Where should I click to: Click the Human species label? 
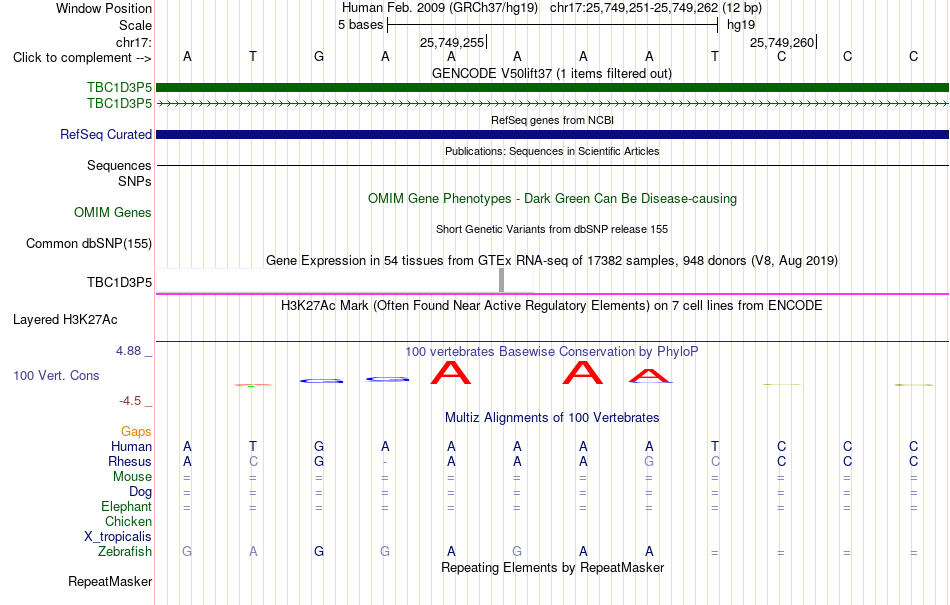coord(131,446)
